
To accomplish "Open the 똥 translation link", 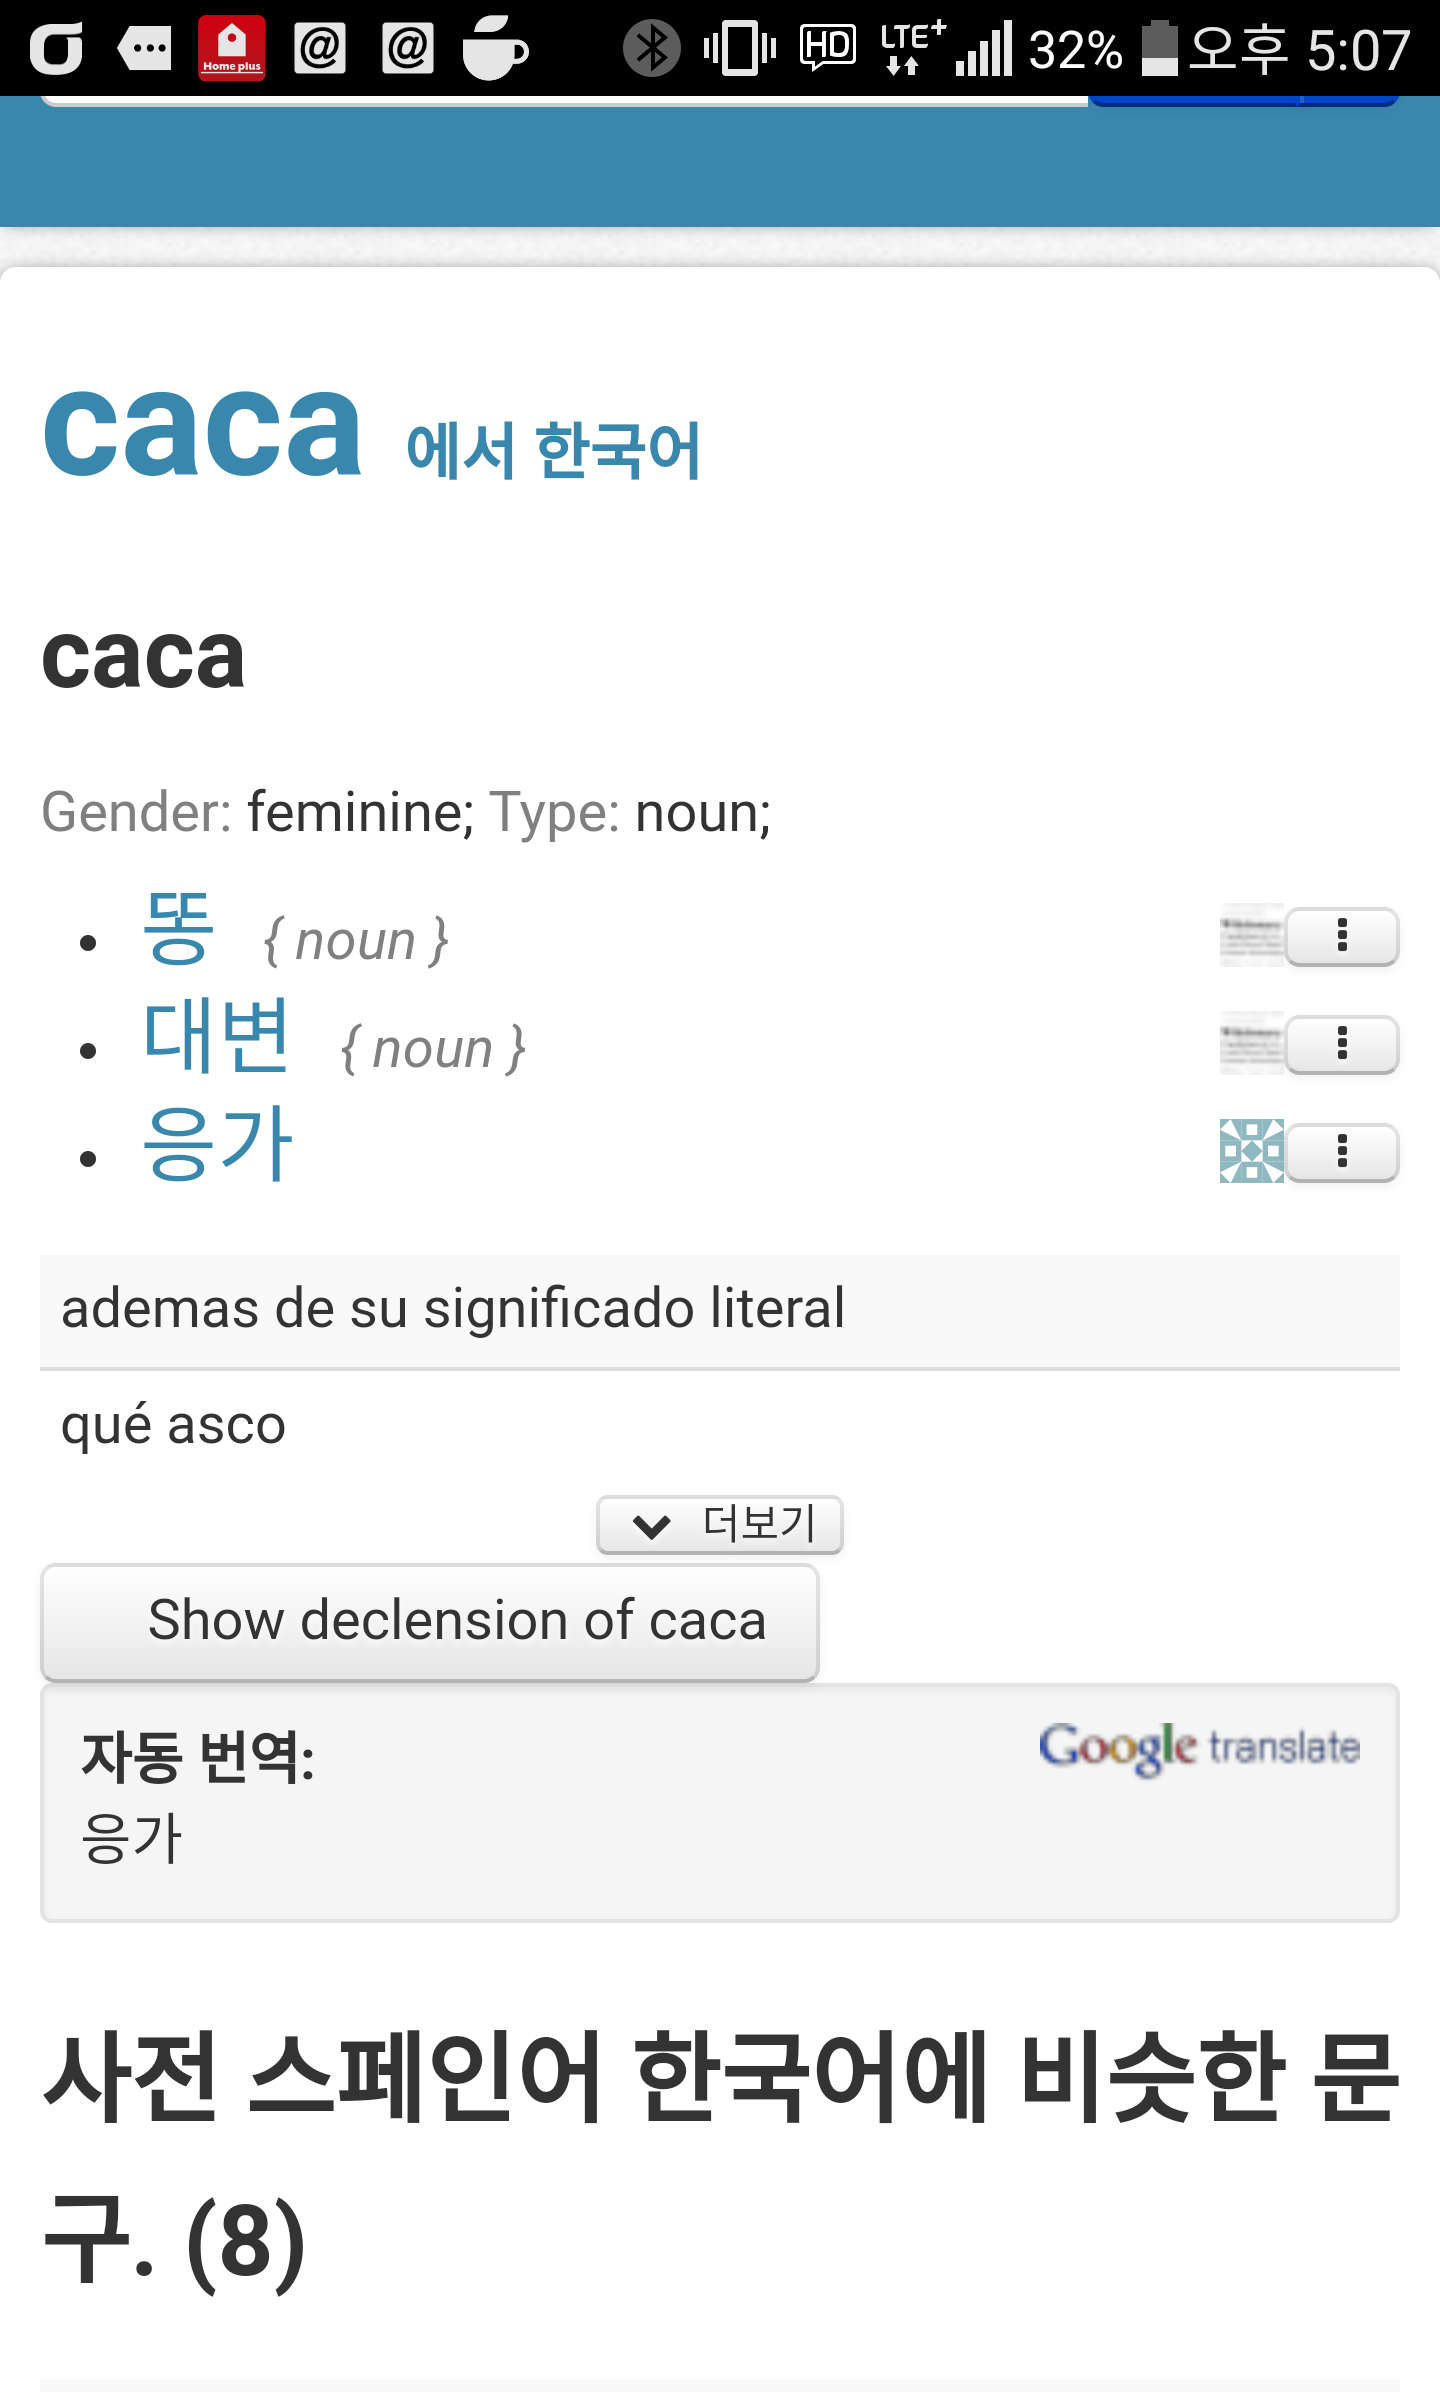I will [x=179, y=930].
